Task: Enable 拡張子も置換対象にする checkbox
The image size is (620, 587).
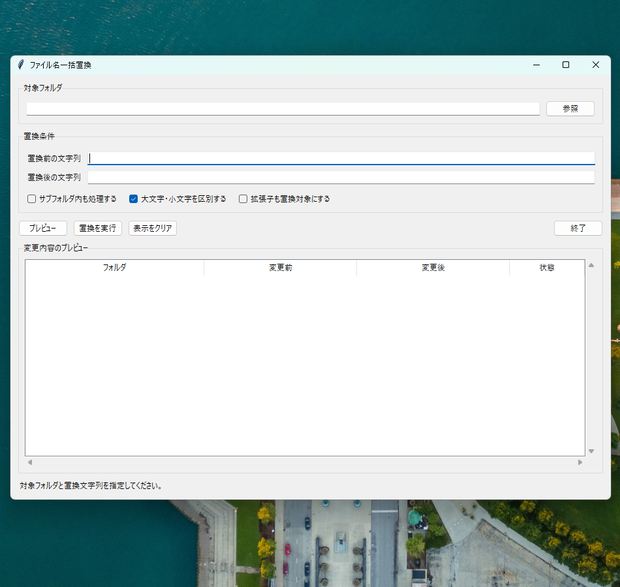Action: point(243,199)
